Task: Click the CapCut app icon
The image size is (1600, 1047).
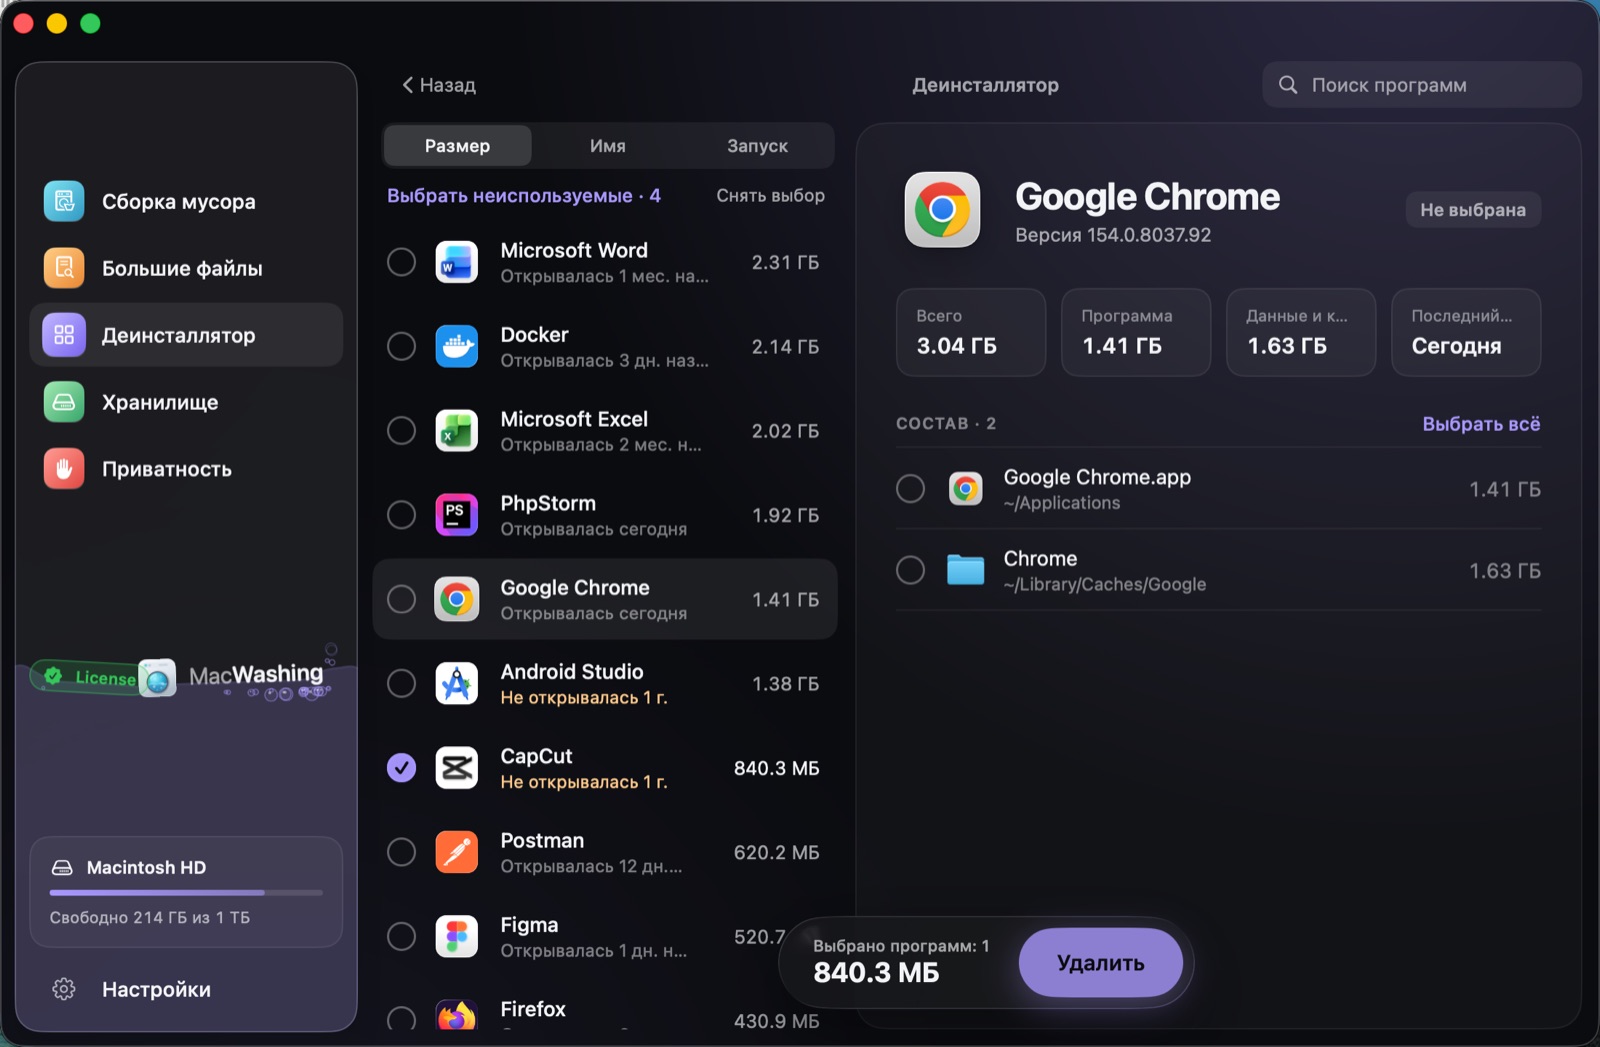Action: coord(457,767)
